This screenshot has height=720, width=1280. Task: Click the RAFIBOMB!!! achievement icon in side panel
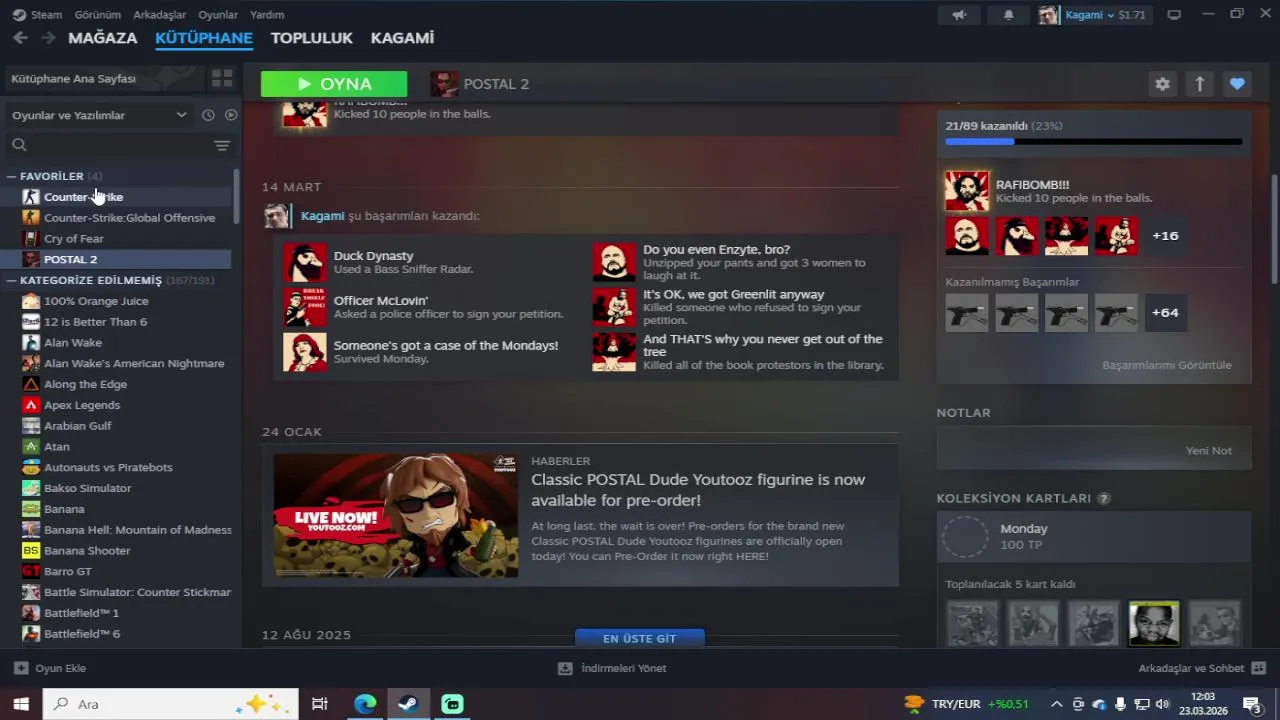tap(967, 191)
